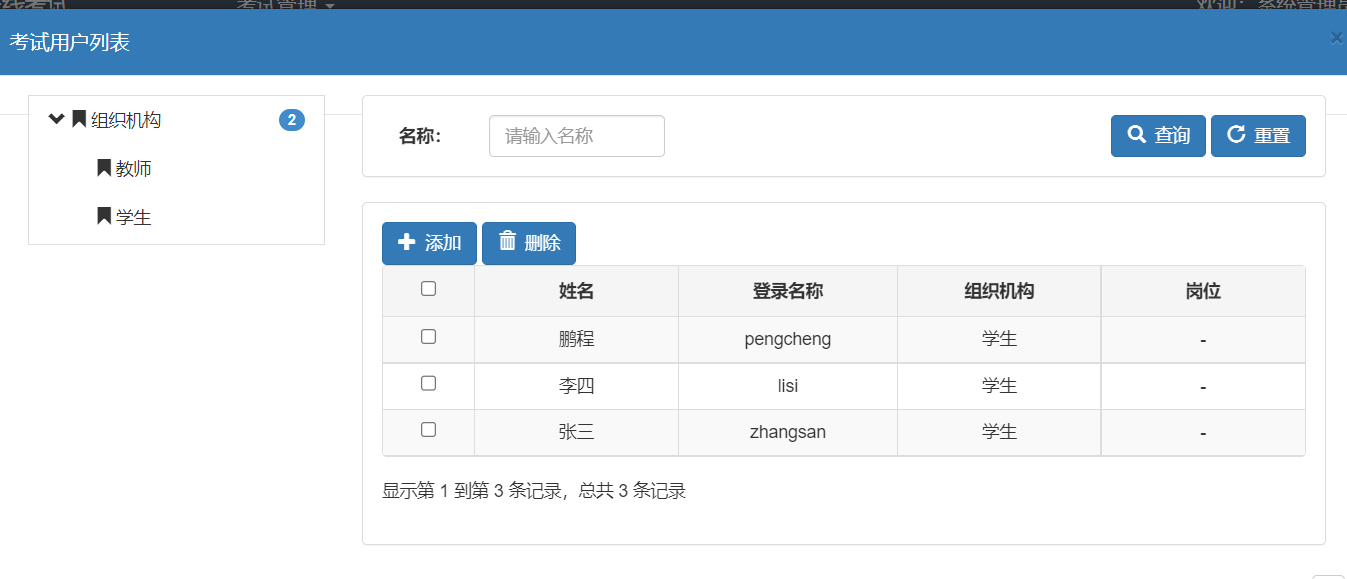Click inside the 名称 input field
Viewport: 1347px width, 579px height.
point(576,135)
